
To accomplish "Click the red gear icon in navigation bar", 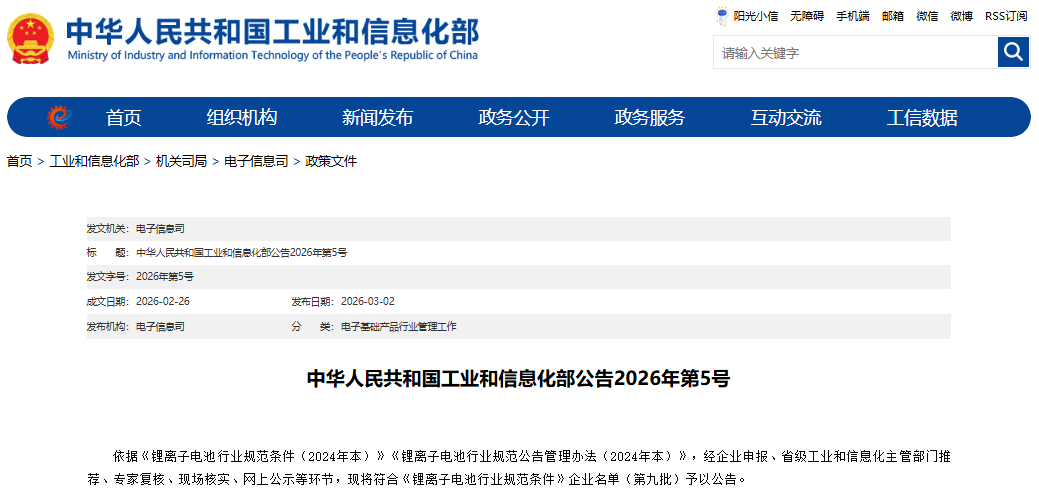I will coord(59,118).
